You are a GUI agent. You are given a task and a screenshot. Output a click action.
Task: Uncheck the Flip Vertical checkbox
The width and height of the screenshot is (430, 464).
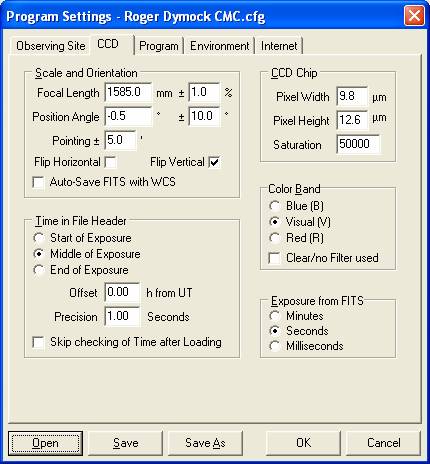[x=214, y=163]
